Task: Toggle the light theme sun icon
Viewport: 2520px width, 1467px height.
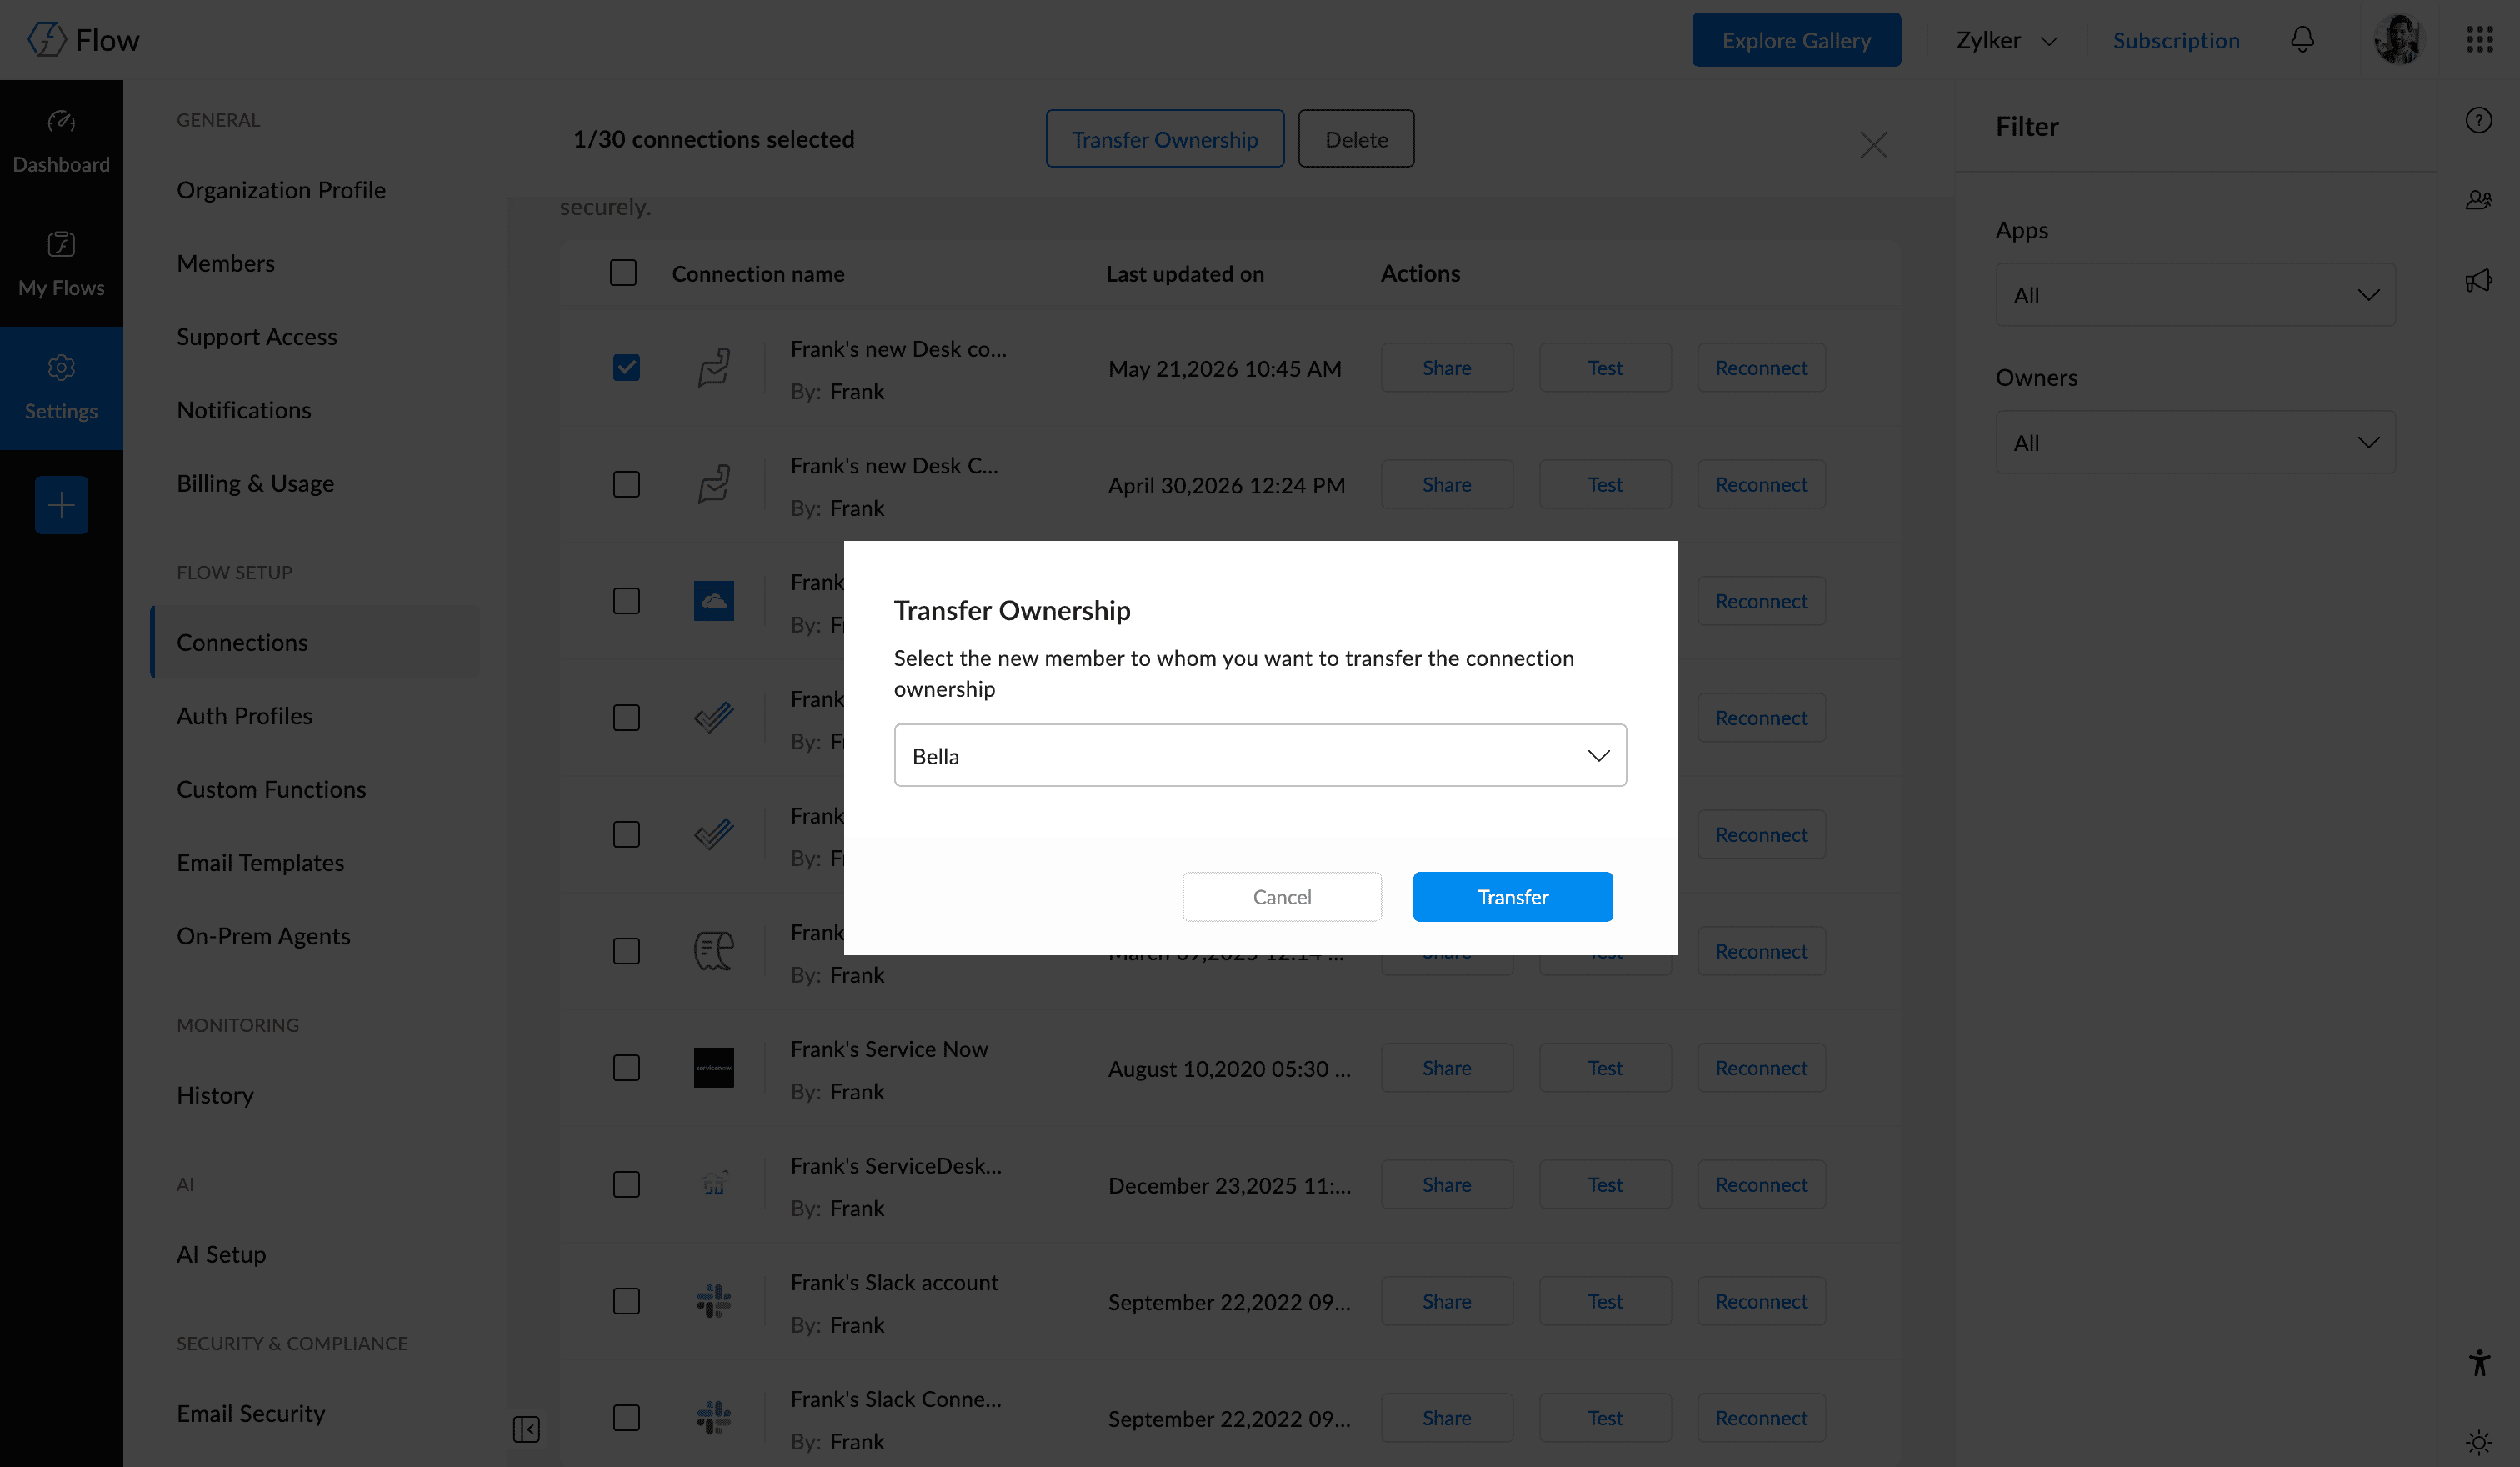Action: tap(2478, 1442)
